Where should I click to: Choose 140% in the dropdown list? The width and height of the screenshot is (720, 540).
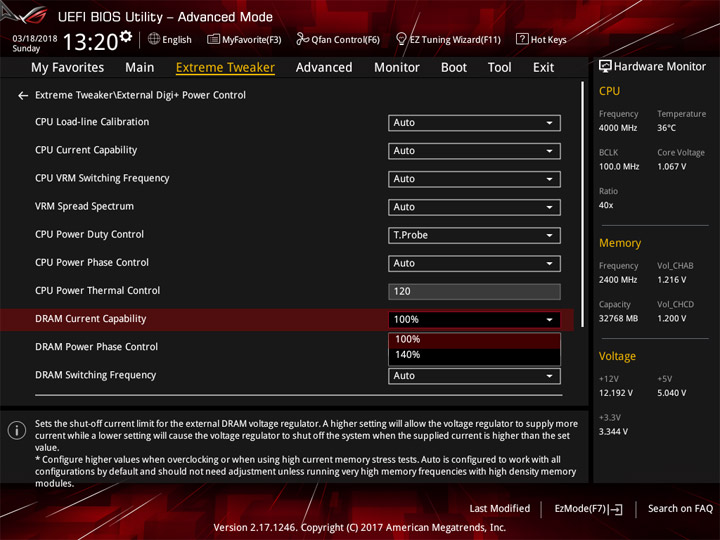[474, 355]
